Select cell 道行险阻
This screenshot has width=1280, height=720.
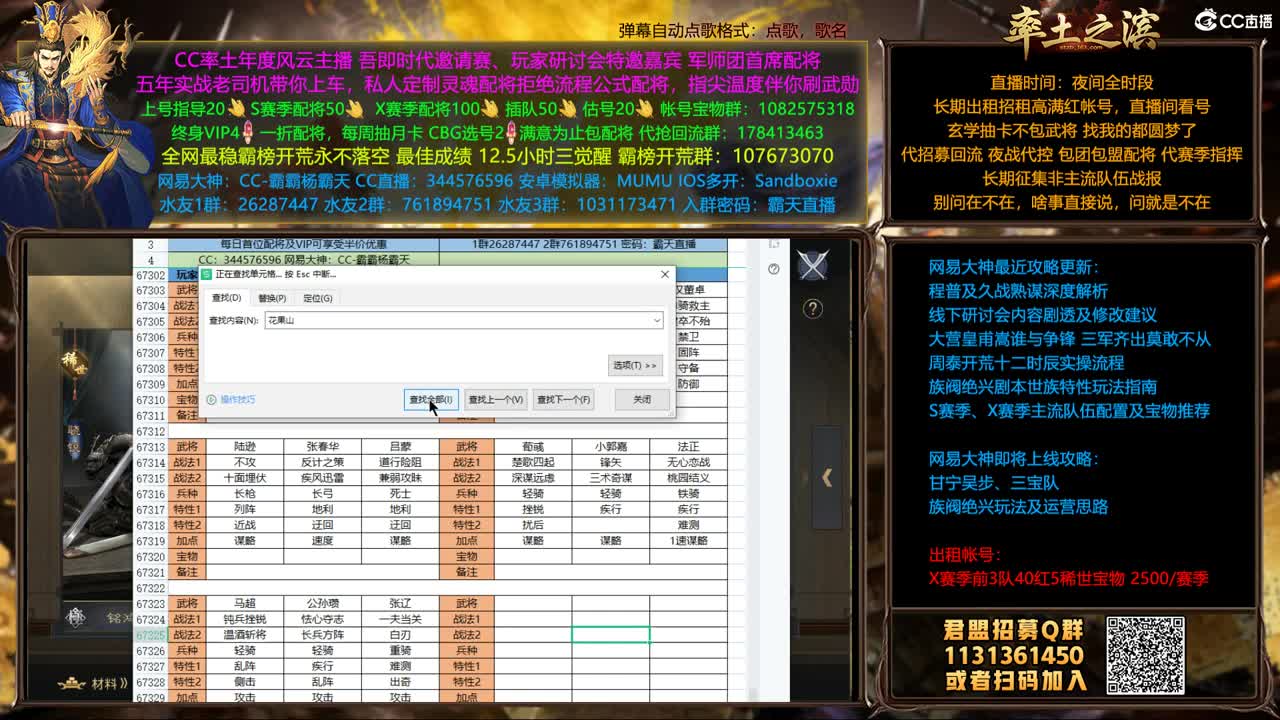pyautogui.click(x=400, y=463)
